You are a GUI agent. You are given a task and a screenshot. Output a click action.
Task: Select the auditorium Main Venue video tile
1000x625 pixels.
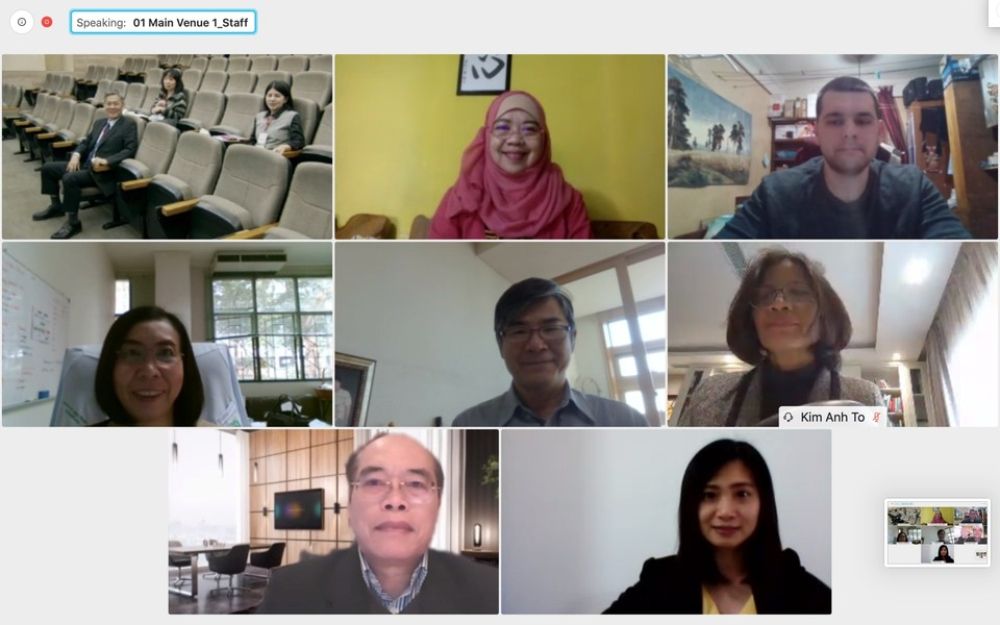(x=167, y=147)
